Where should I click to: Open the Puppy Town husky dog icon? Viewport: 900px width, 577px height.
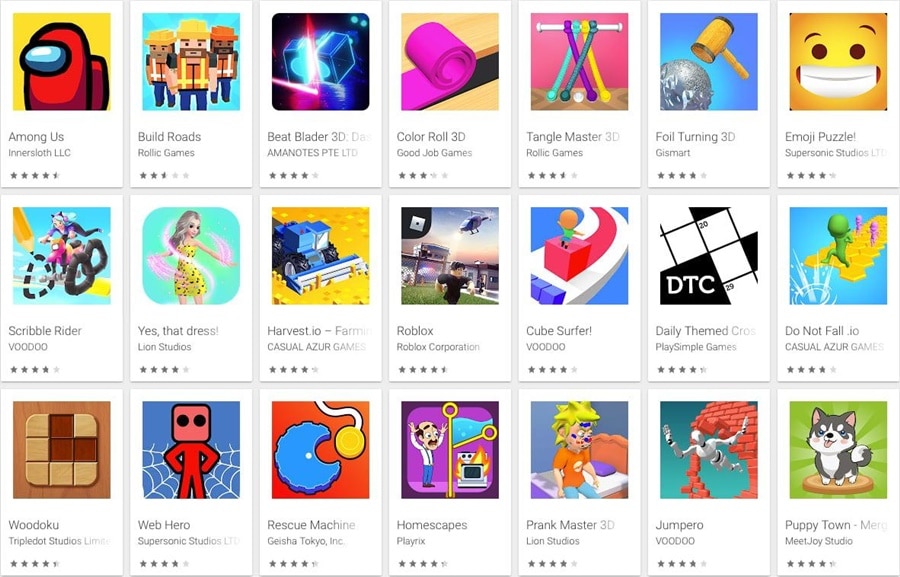(838, 450)
